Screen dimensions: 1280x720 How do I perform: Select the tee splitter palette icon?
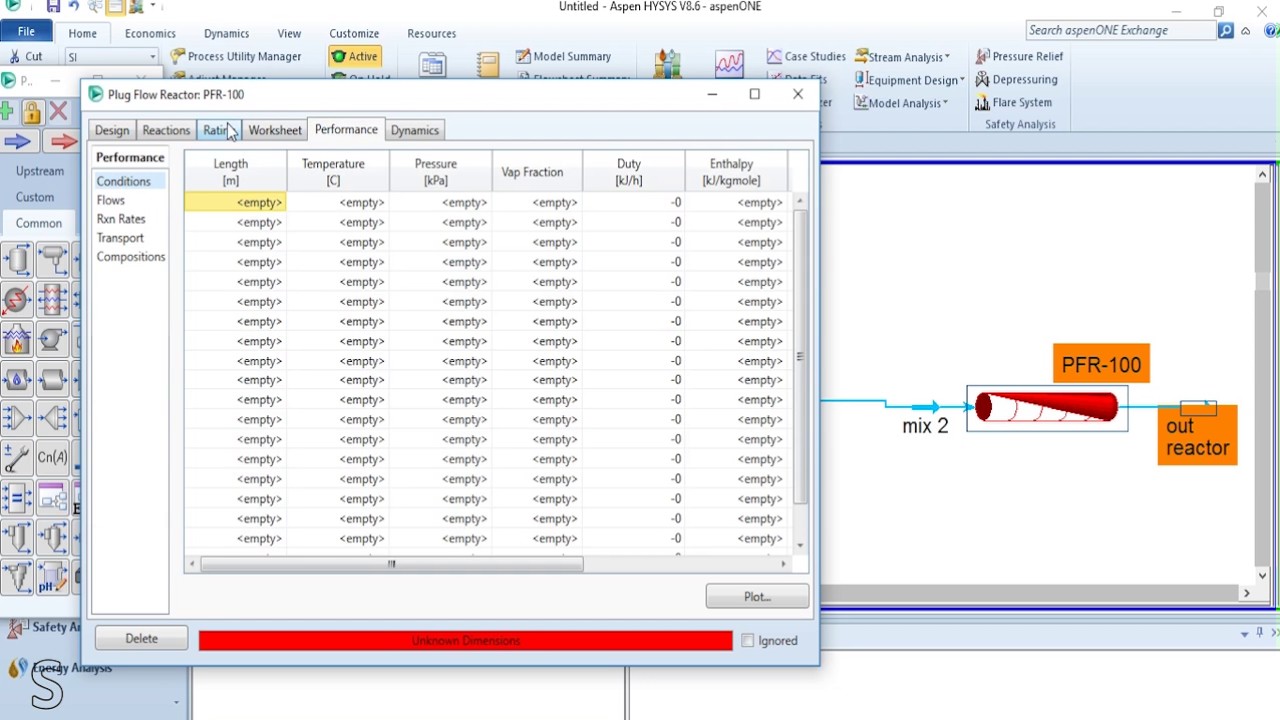coord(53,419)
